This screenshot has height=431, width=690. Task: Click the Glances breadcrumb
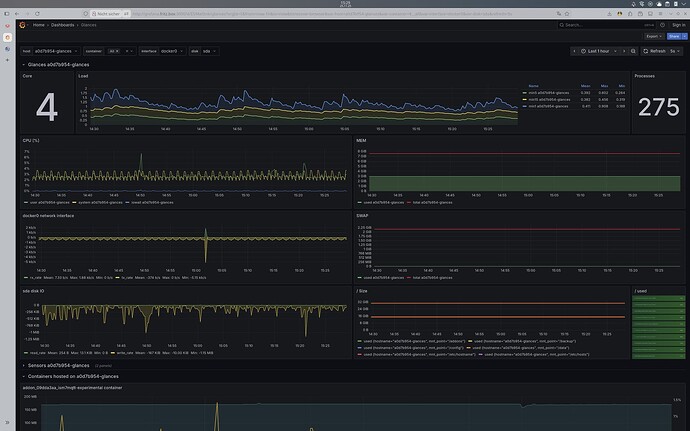88,25
